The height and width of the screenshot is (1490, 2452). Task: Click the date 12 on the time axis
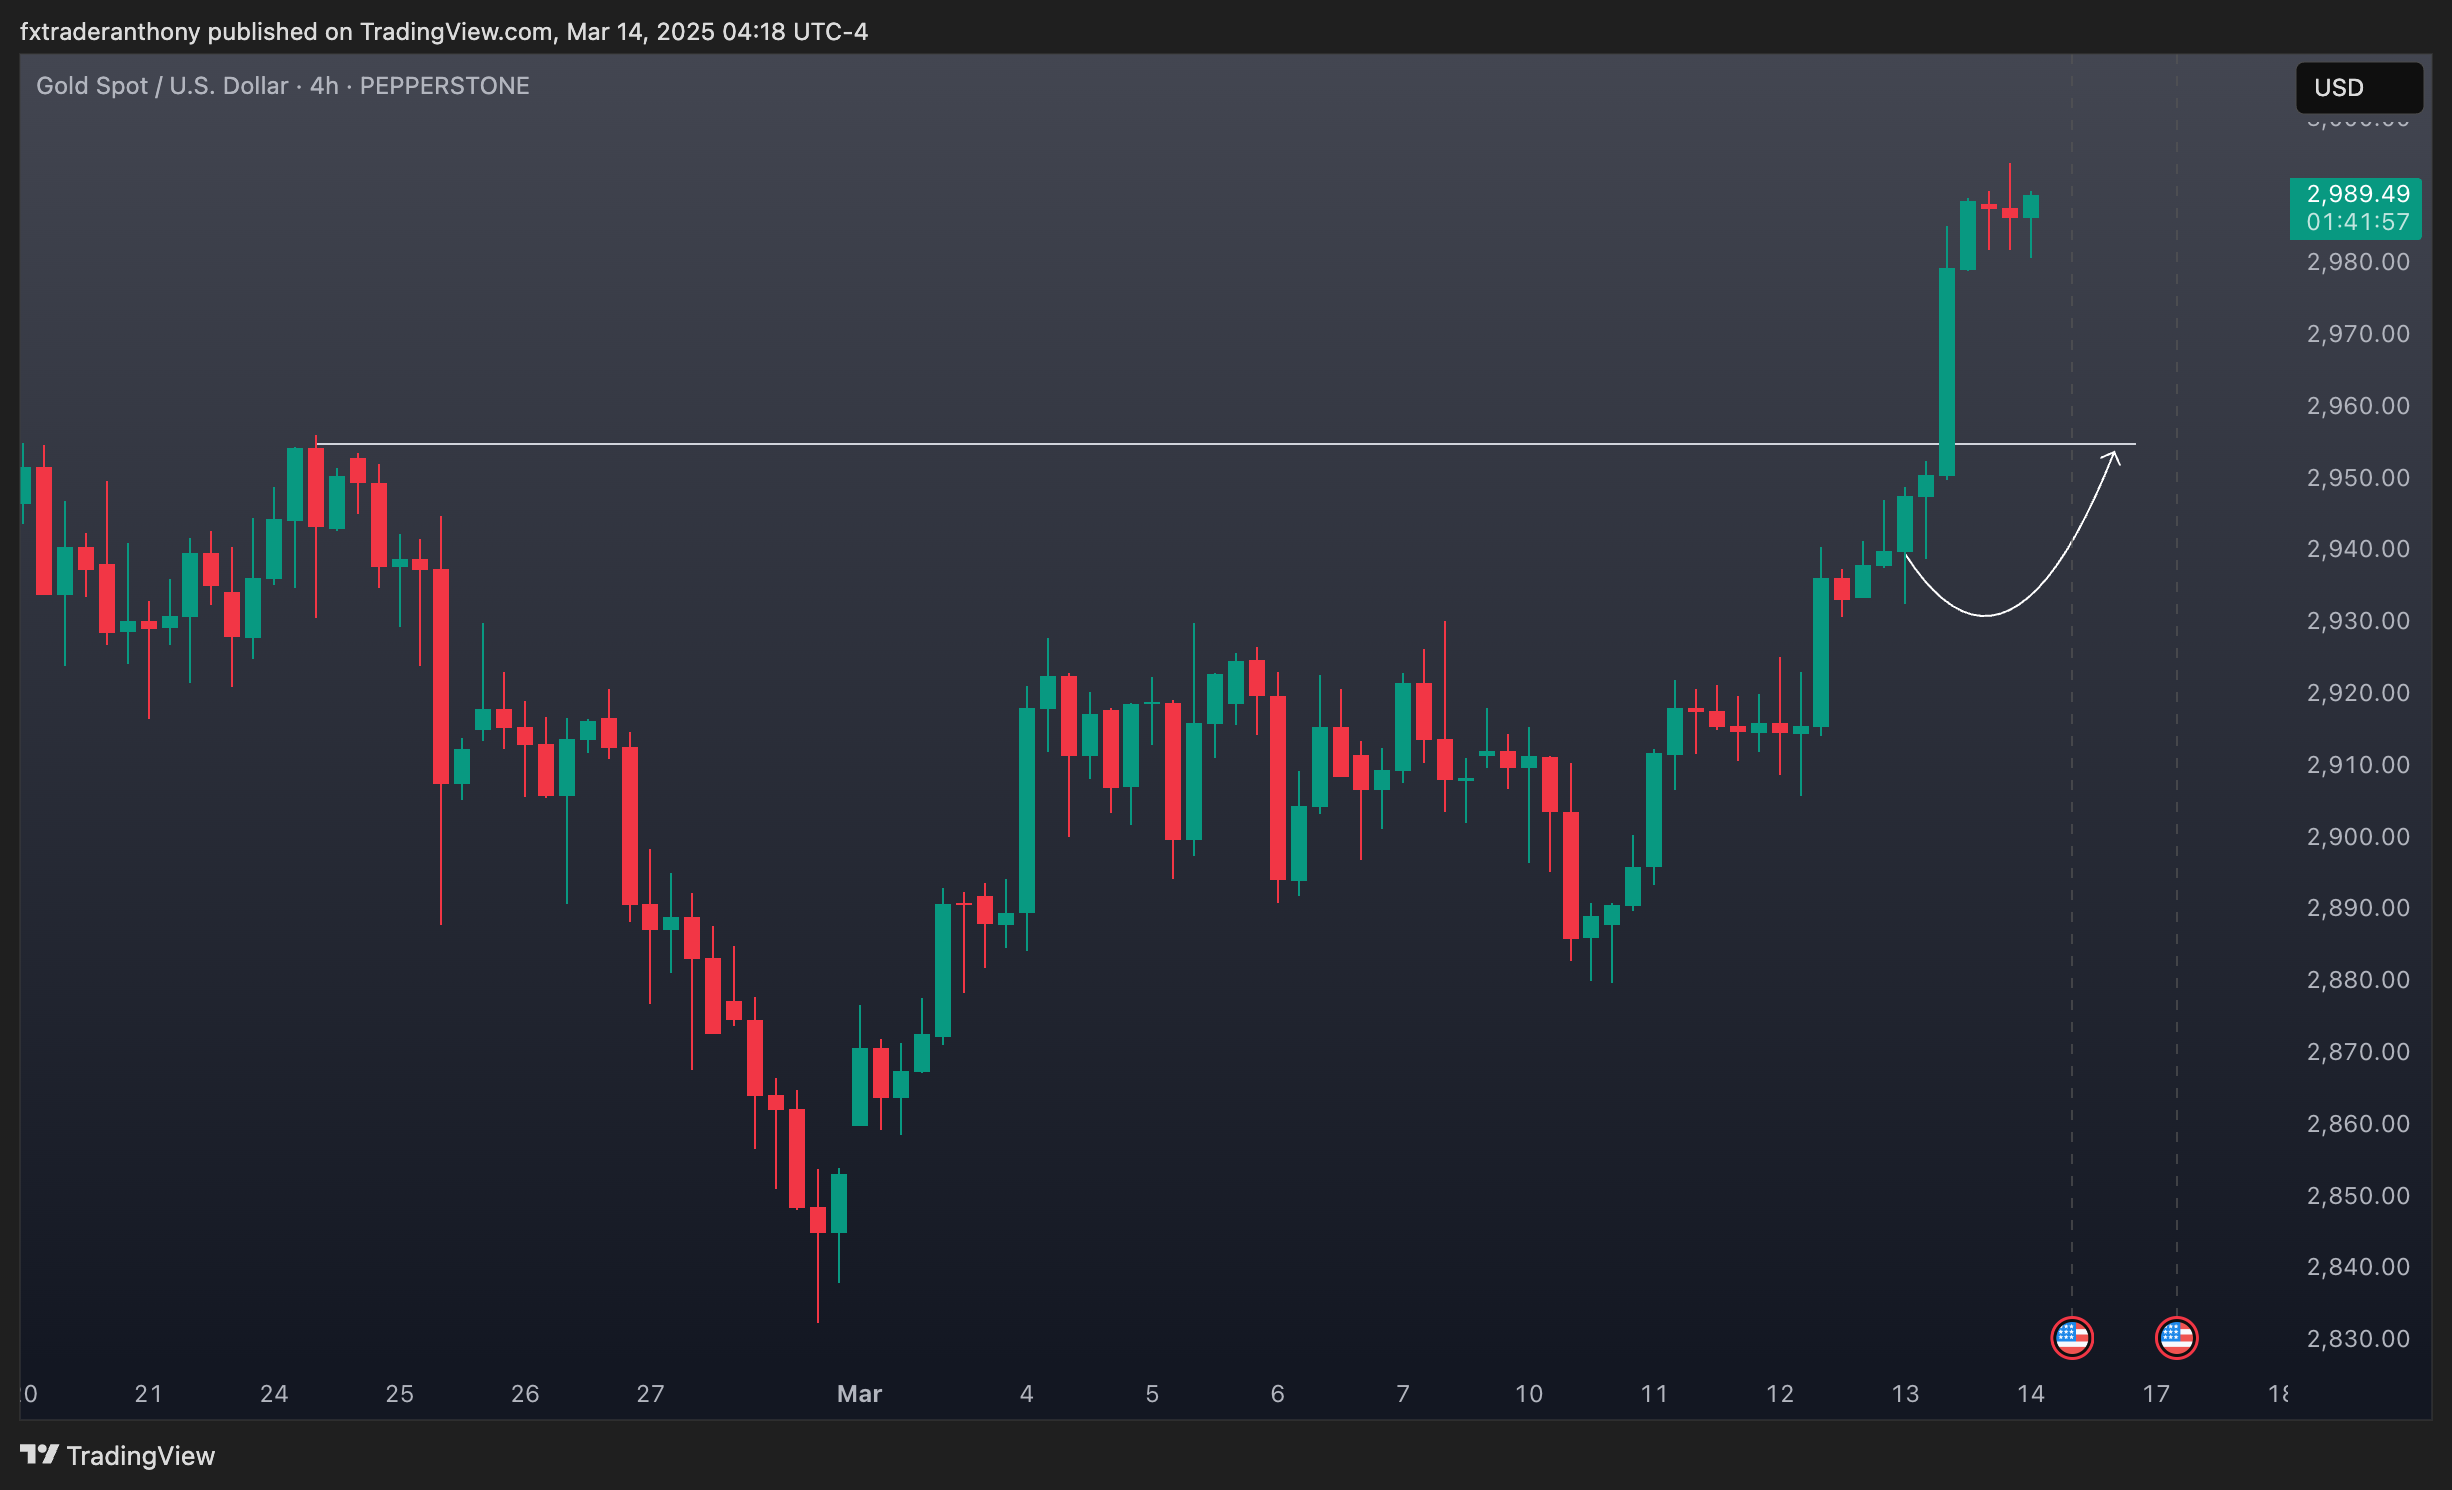pyautogui.click(x=1779, y=1394)
